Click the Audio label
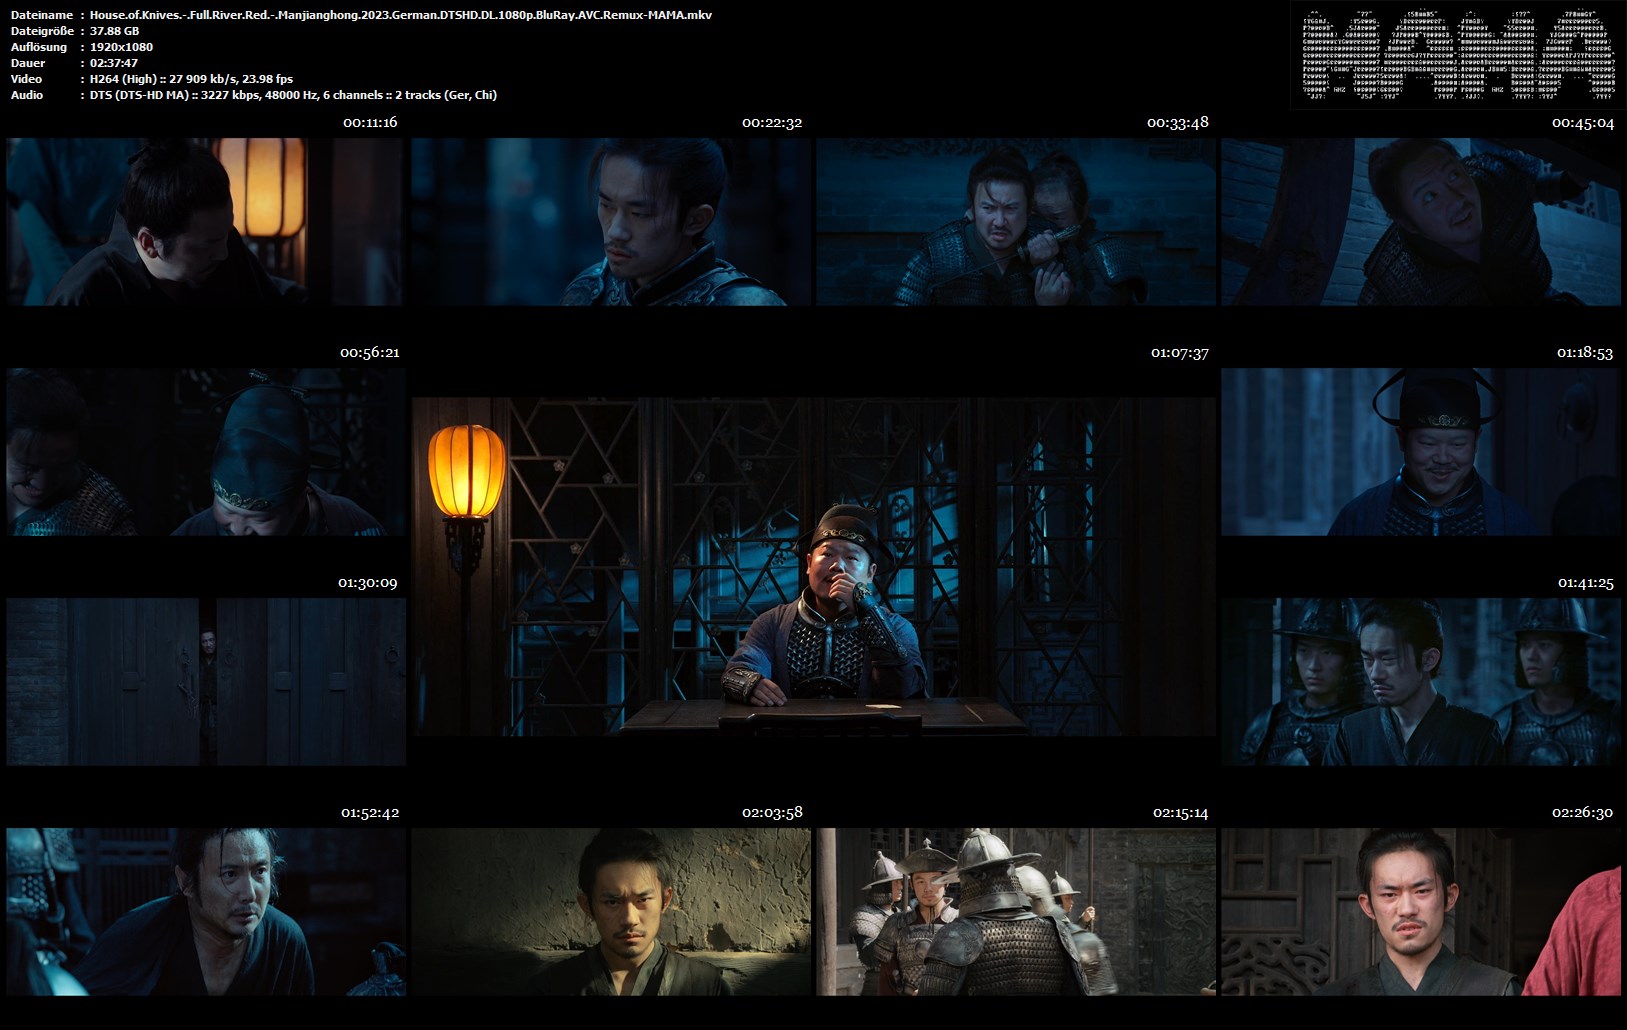Screen dimensions: 1627x1030 [27, 95]
